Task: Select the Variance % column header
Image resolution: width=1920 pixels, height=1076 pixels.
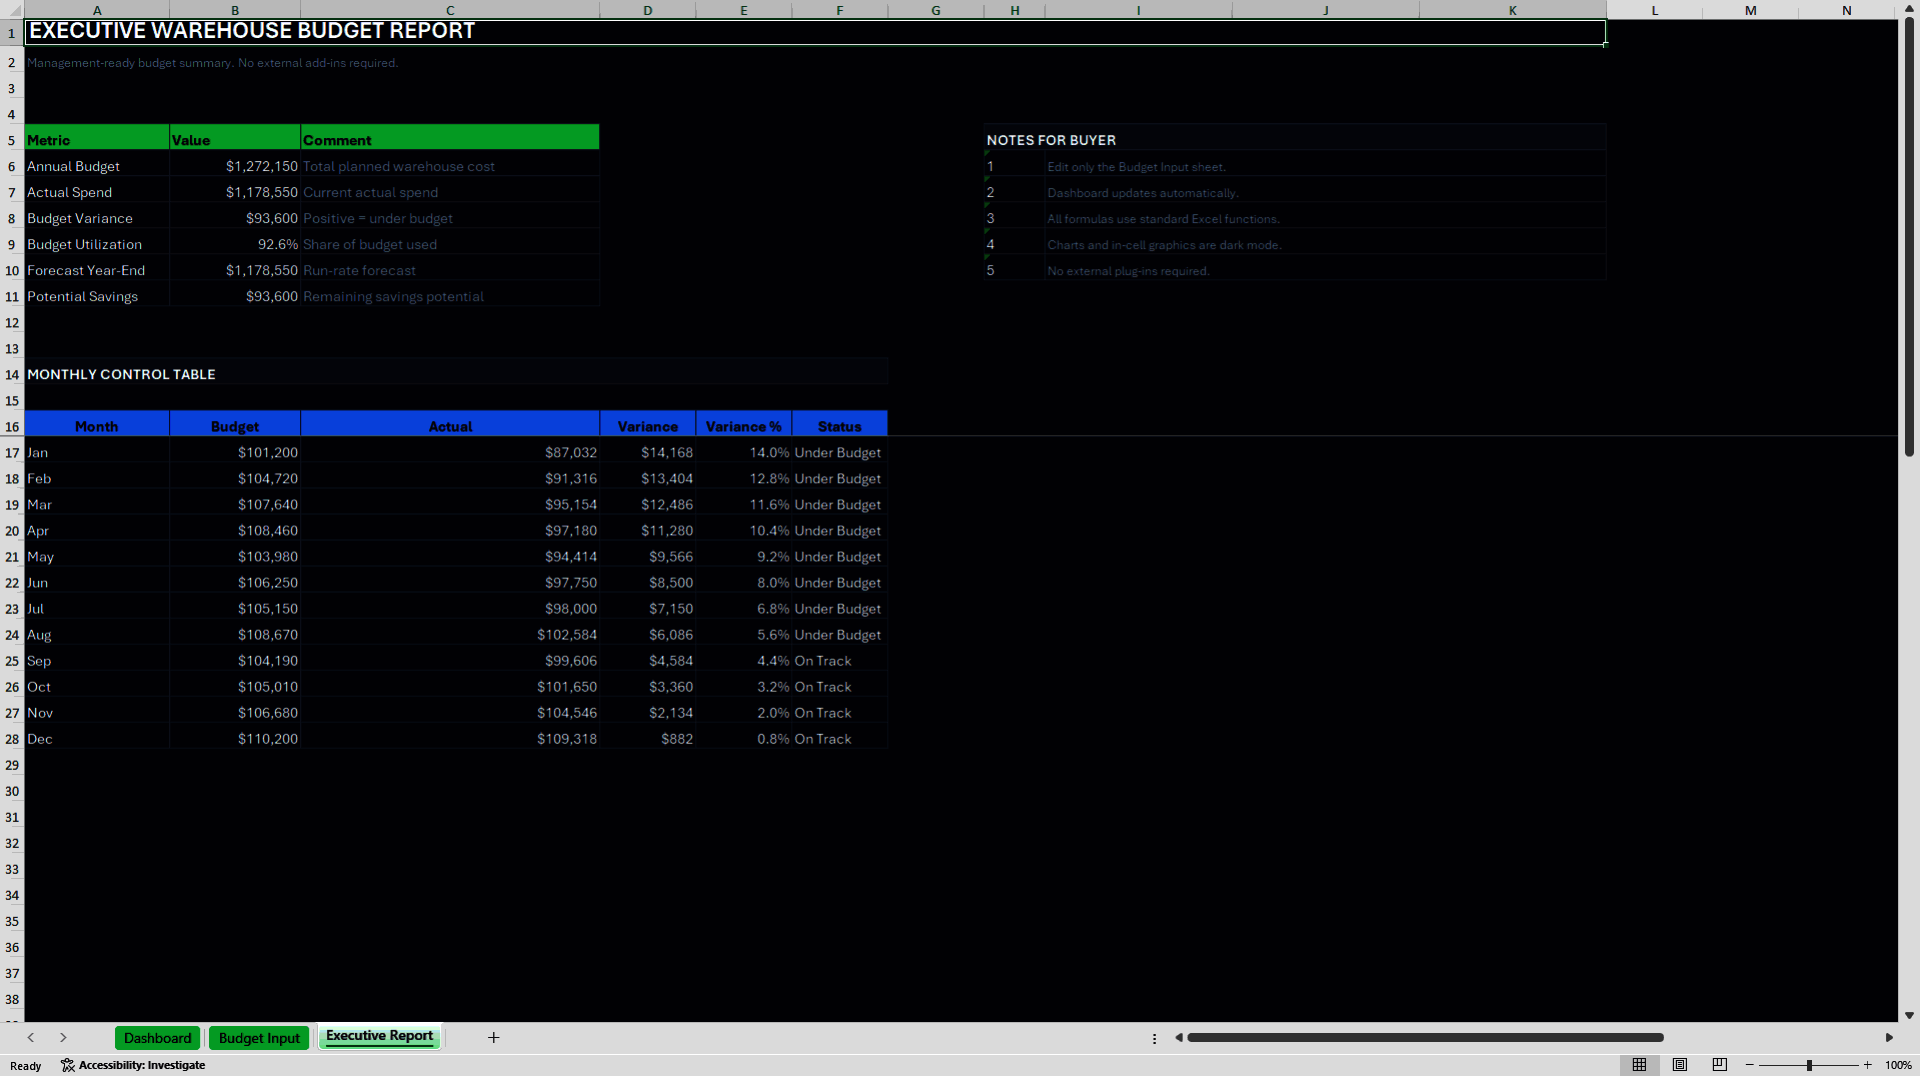Action: pyautogui.click(x=743, y=425)
